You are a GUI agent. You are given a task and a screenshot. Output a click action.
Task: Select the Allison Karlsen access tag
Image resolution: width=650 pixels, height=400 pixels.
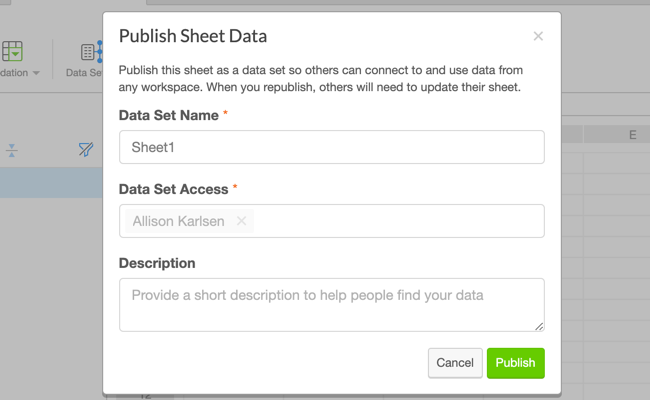coord(178,221)
